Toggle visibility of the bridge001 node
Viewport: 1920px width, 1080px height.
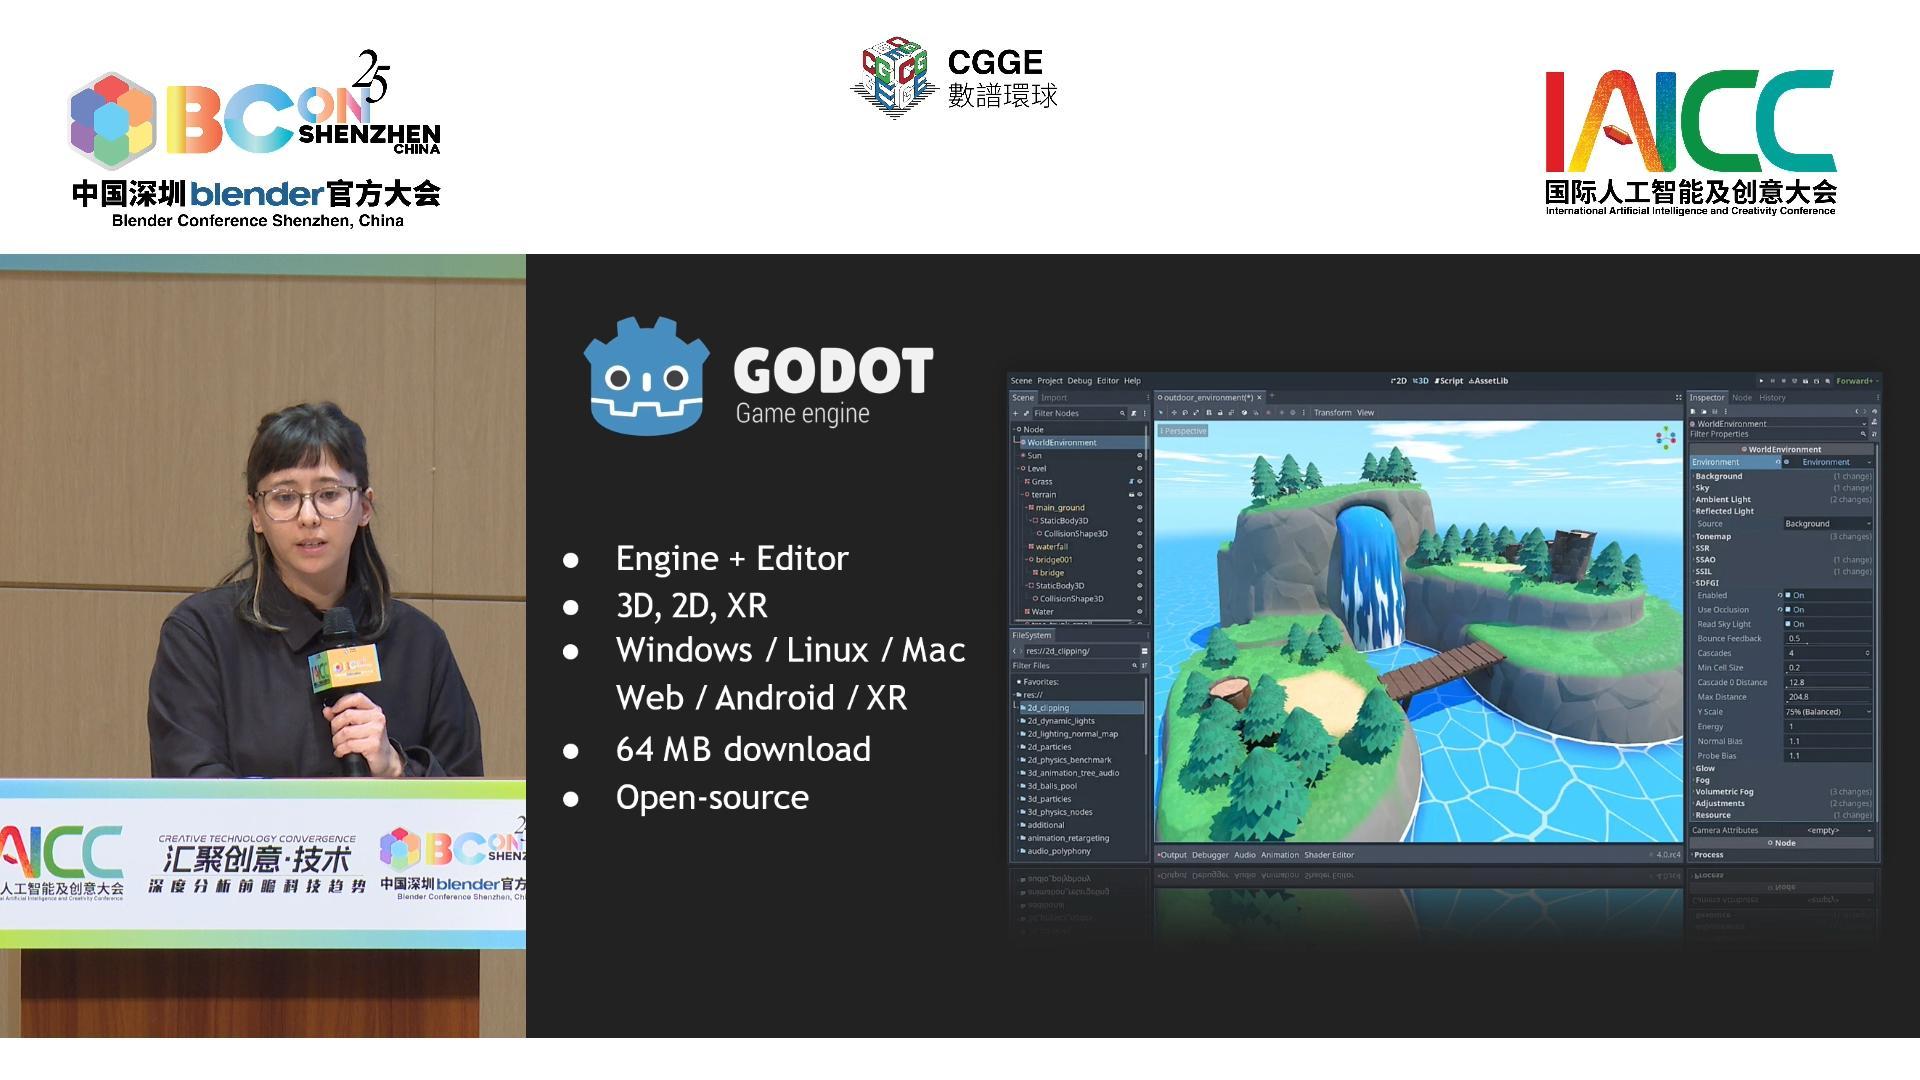(x=1139, y=559)
